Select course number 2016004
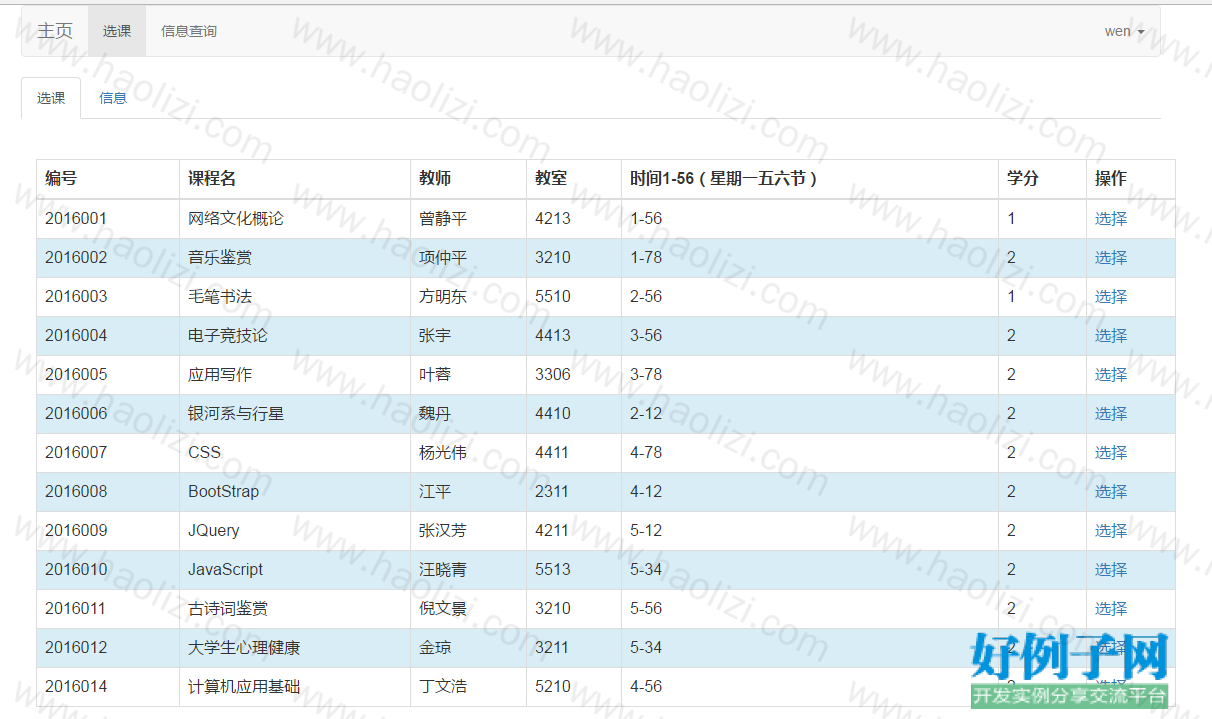The width and height of the screenshot is (1212, 719). point(76,335)
